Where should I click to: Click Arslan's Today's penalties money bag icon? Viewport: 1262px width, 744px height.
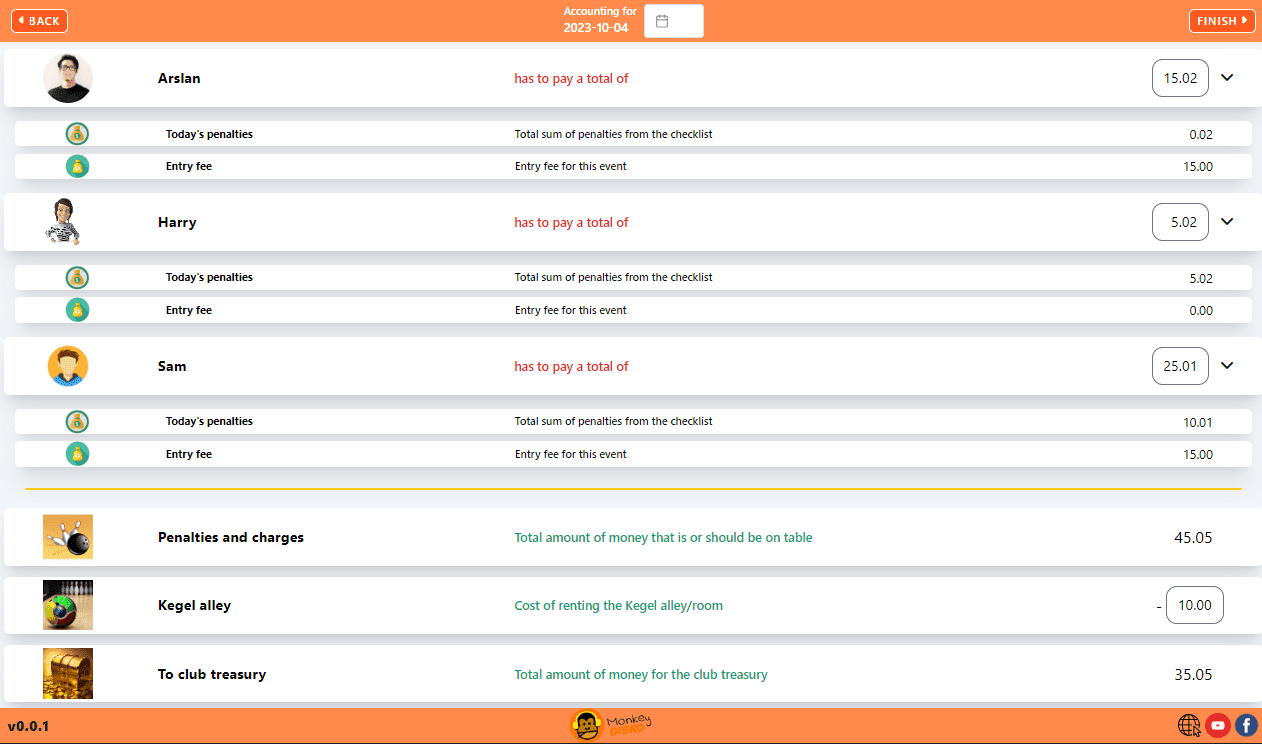[77, 134]
